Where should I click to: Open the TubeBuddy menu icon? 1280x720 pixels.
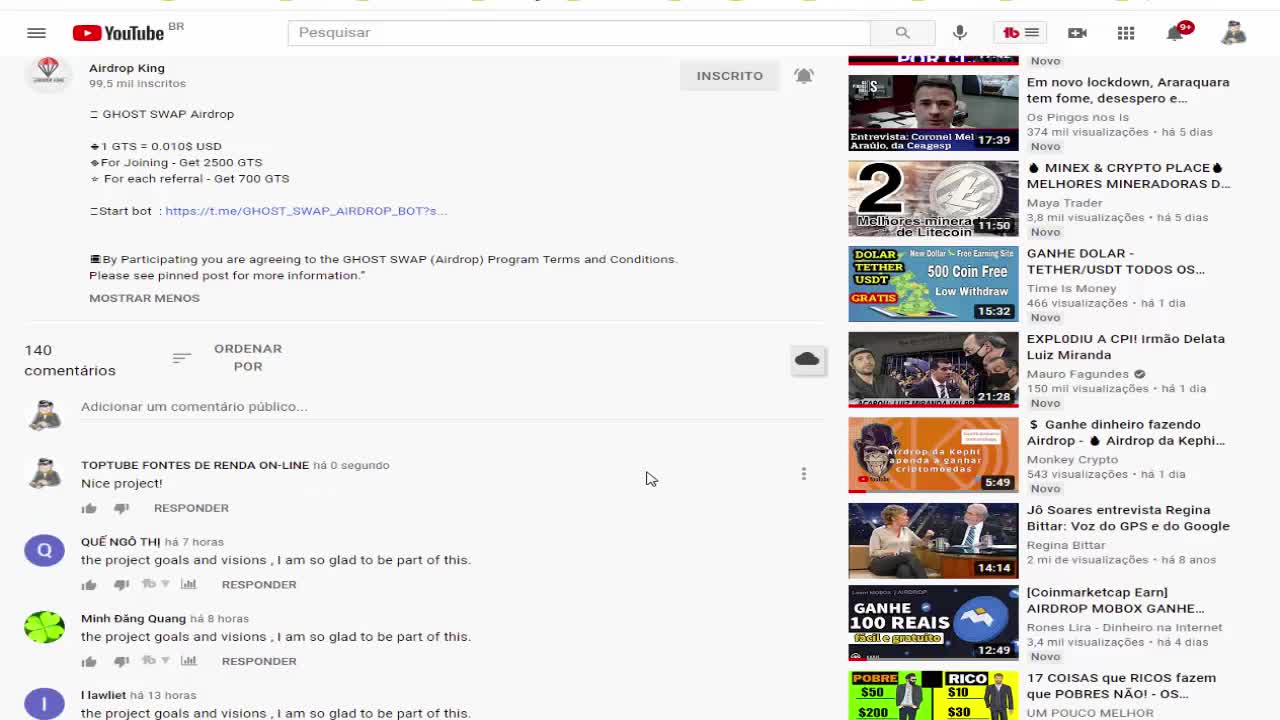(1021, 33)
